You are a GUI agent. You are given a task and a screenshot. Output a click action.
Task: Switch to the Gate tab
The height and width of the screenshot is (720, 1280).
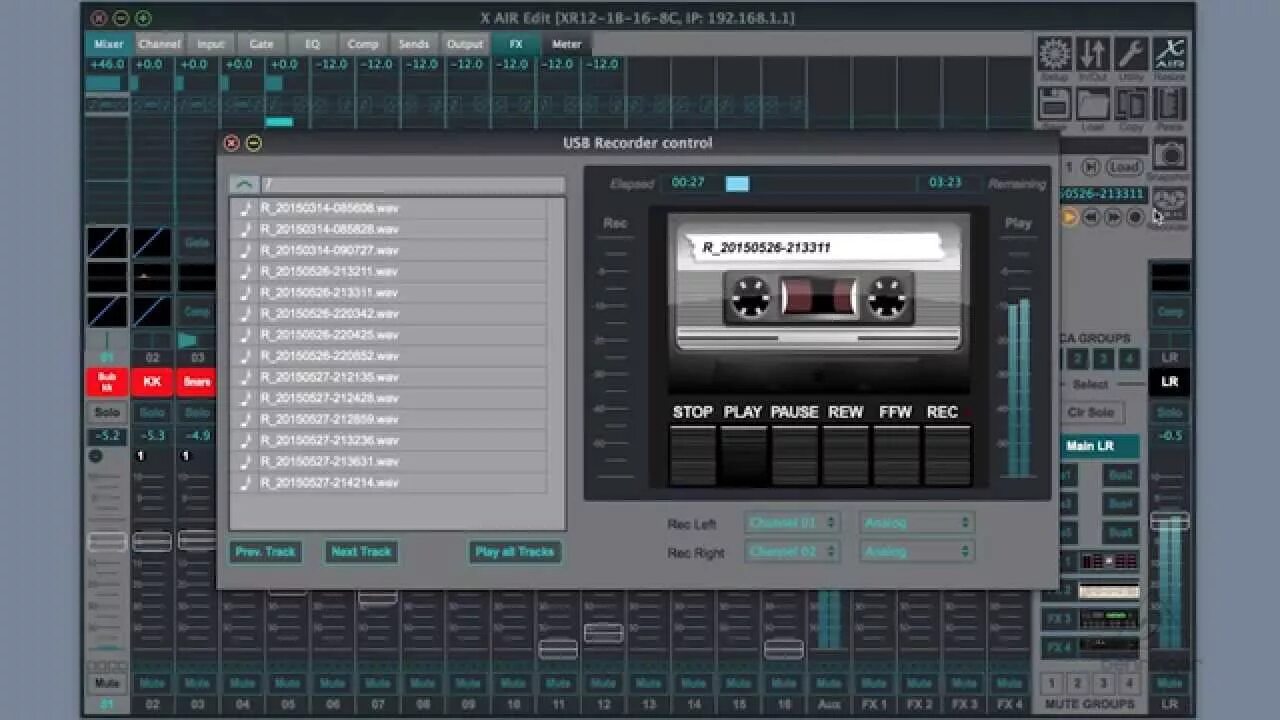(261, 44)
